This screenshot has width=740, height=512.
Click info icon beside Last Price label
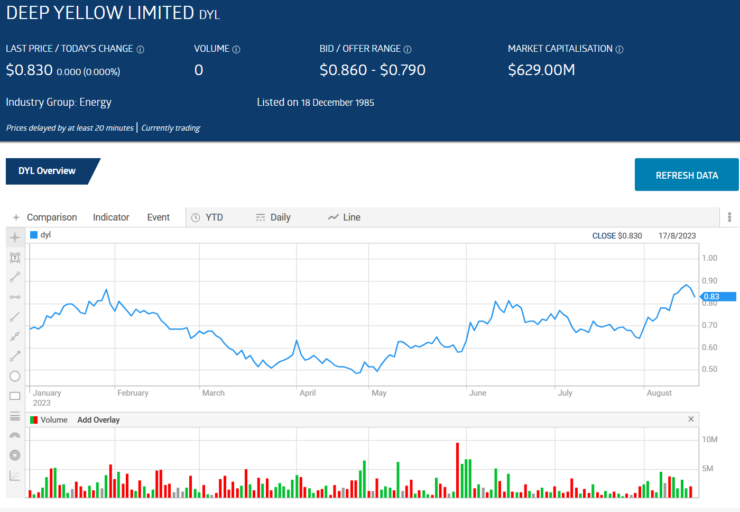(140, 49)
